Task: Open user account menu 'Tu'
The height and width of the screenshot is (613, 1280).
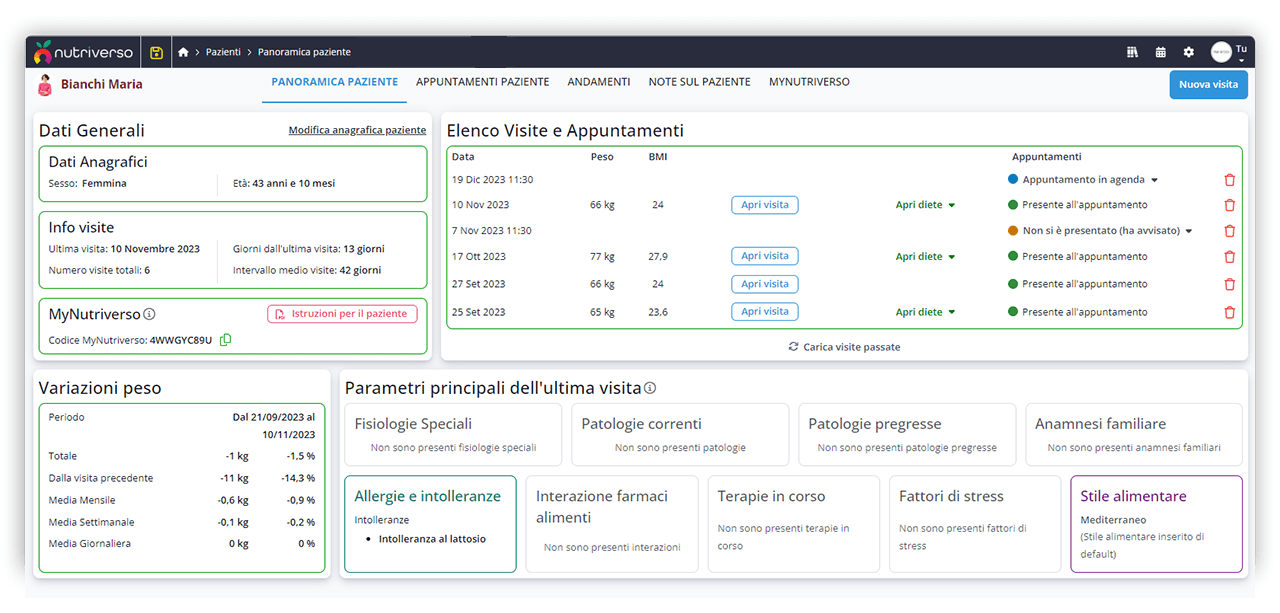Action: pos(1228,52)
